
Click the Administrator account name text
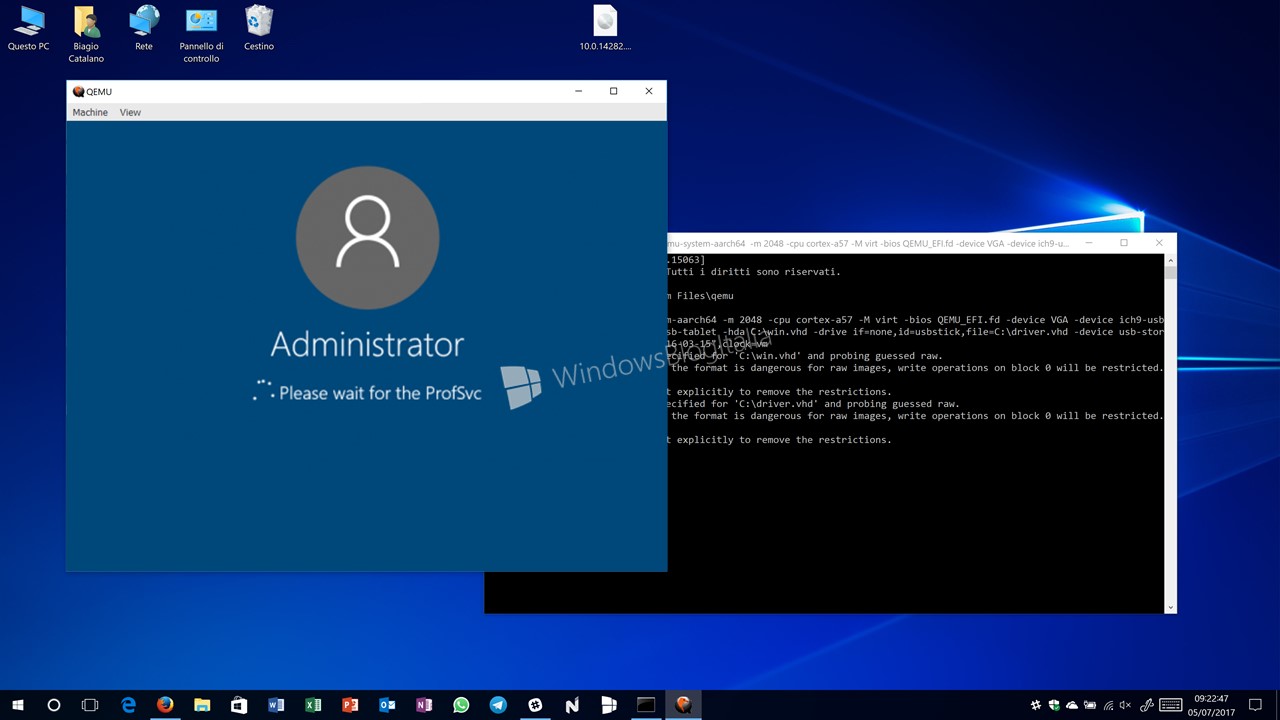point(367,344)
